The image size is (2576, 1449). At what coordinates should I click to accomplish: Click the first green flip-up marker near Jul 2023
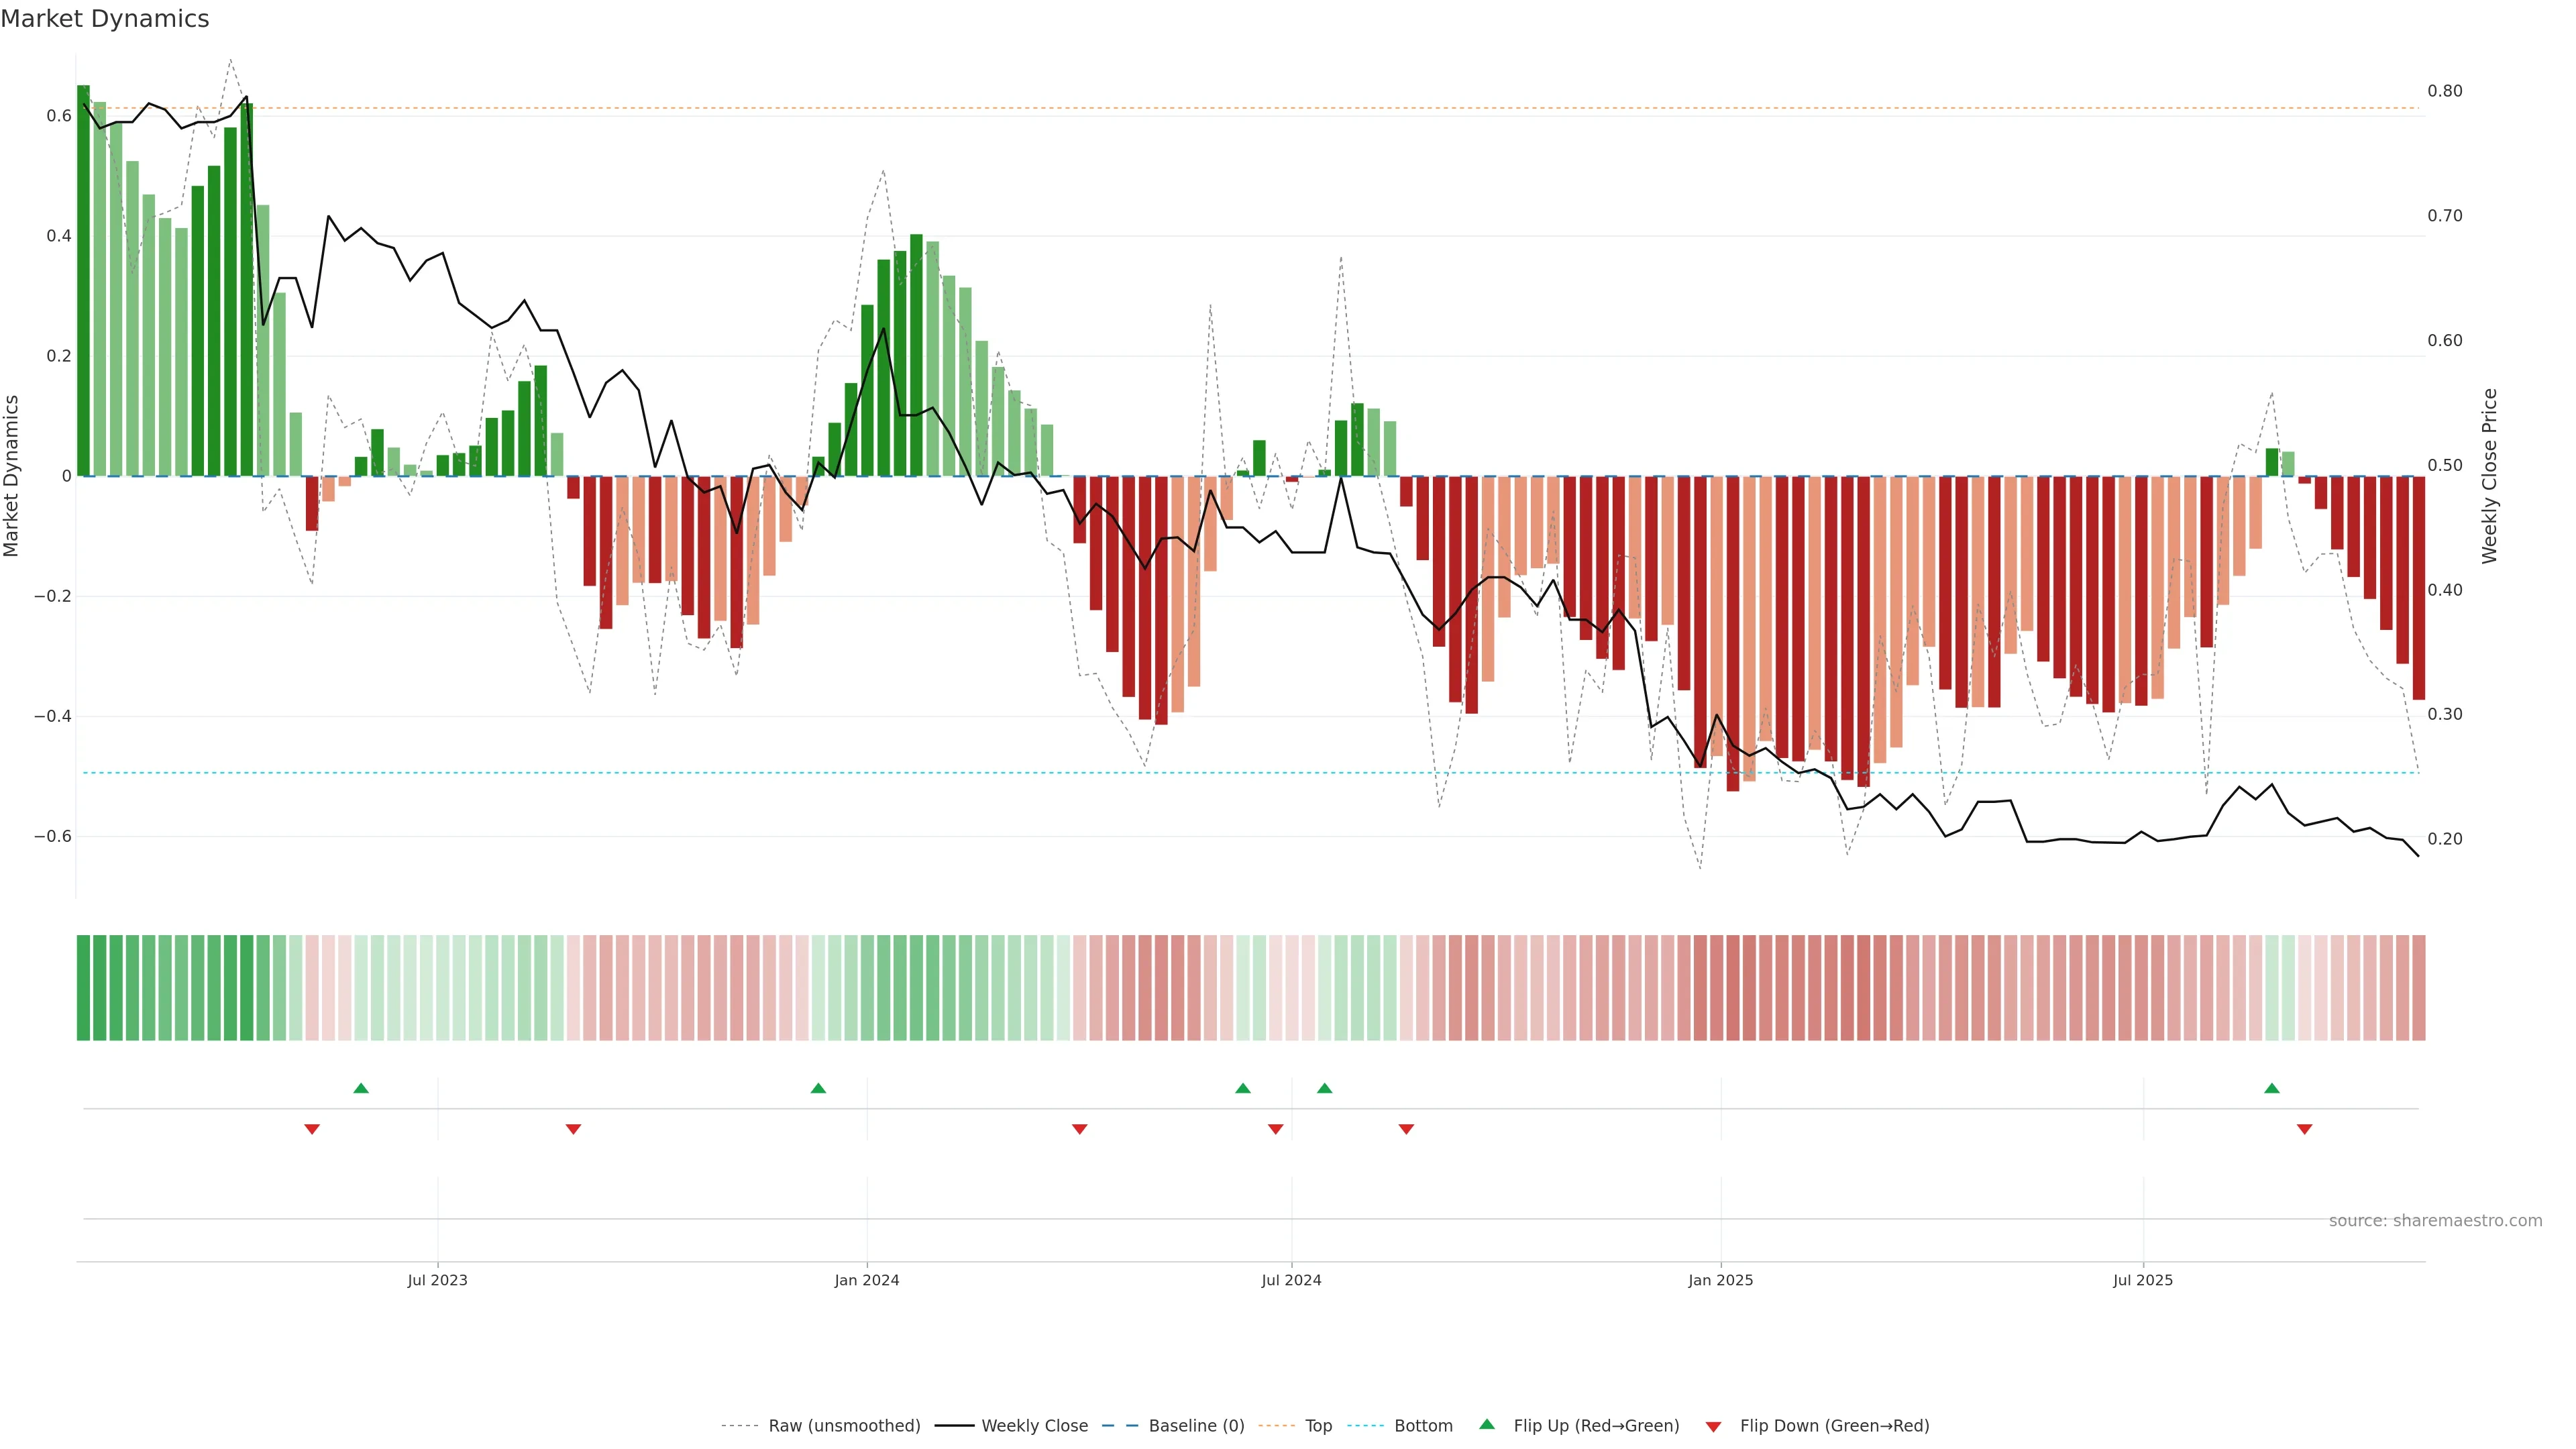coord(361,1088)
